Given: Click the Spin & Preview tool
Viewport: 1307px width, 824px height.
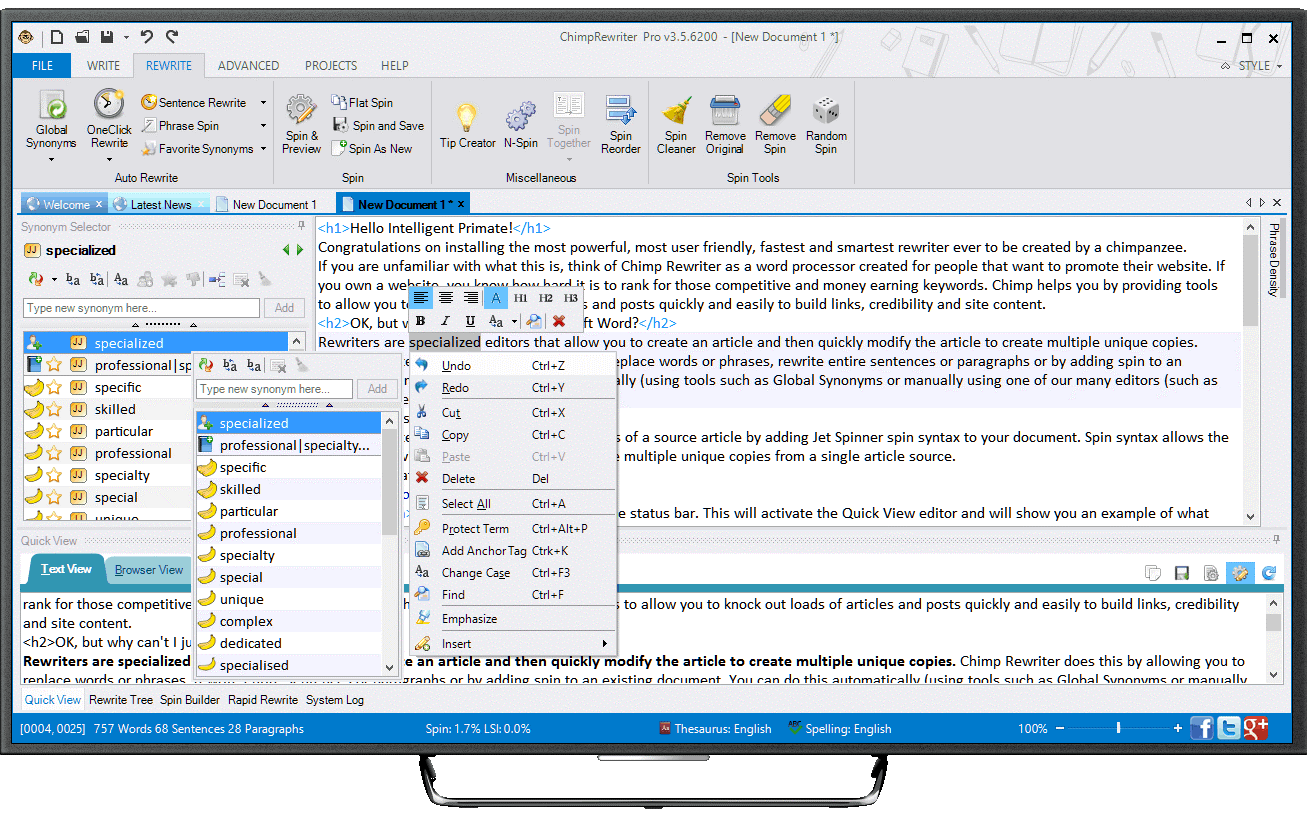Looking at the screenshot, I should [301, 124].
